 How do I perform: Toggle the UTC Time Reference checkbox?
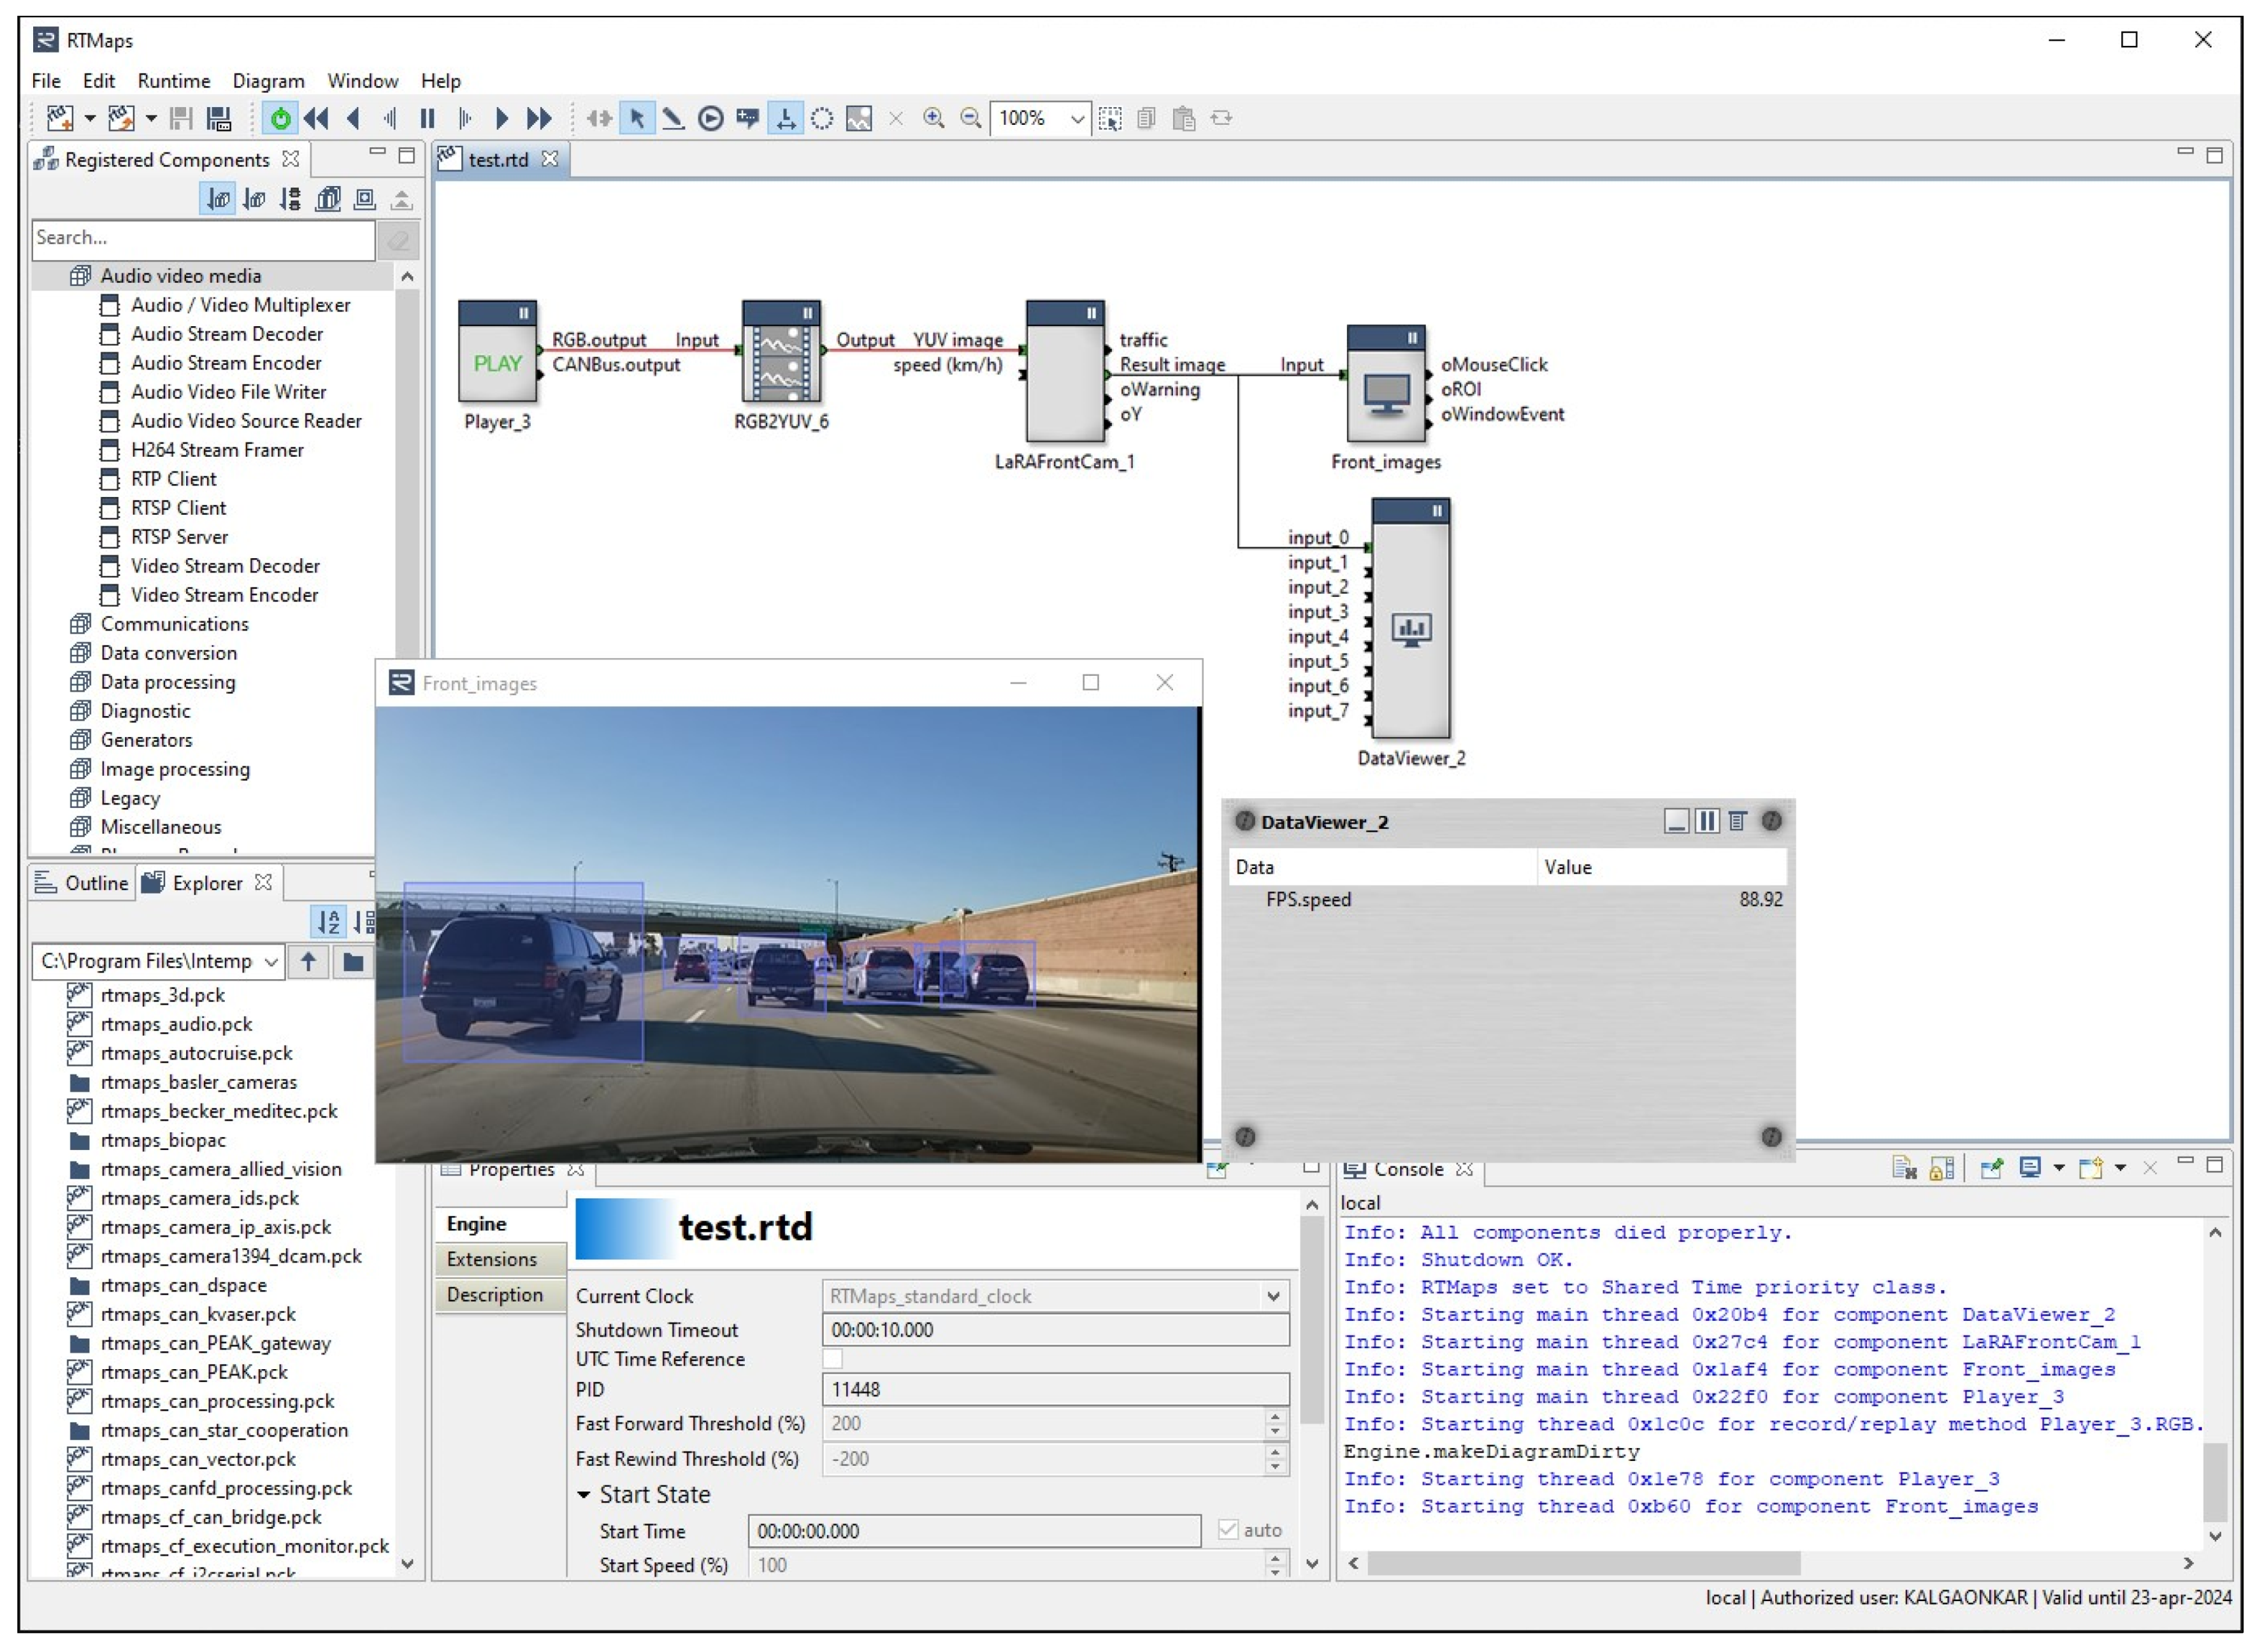pyautogui.click(x=832, y=1359)
